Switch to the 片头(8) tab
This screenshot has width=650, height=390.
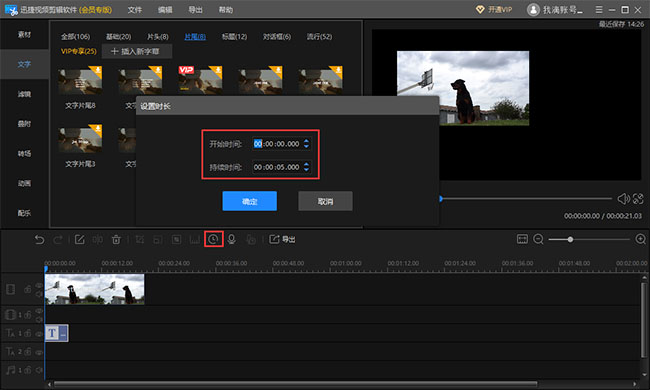tap(158, 36)
